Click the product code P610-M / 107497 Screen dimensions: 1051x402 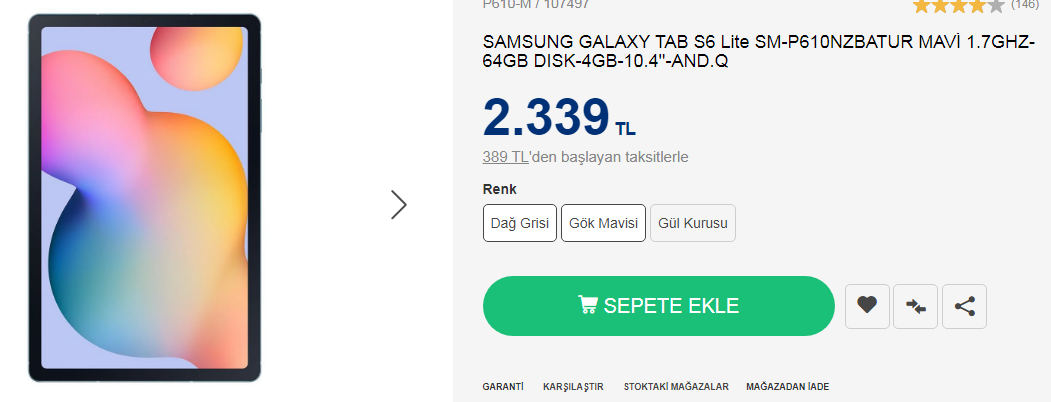535,4
